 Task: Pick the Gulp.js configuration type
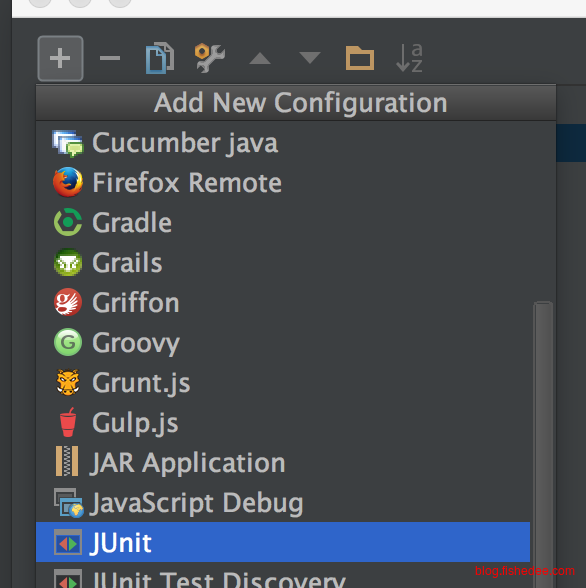(x=283, y=423)
